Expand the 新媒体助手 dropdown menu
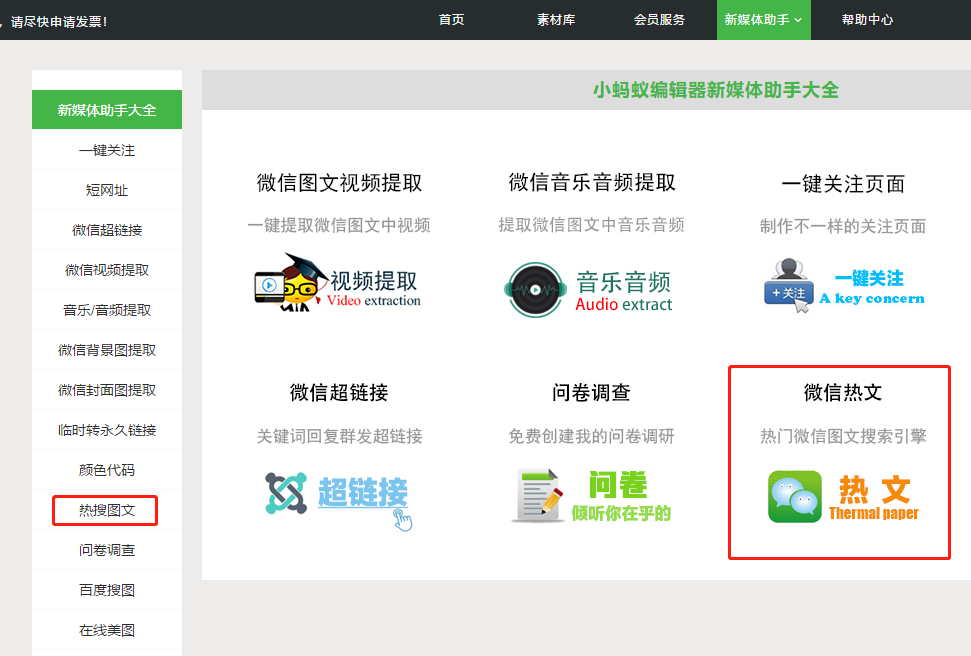The image size is (971, 656). [764, 20]
